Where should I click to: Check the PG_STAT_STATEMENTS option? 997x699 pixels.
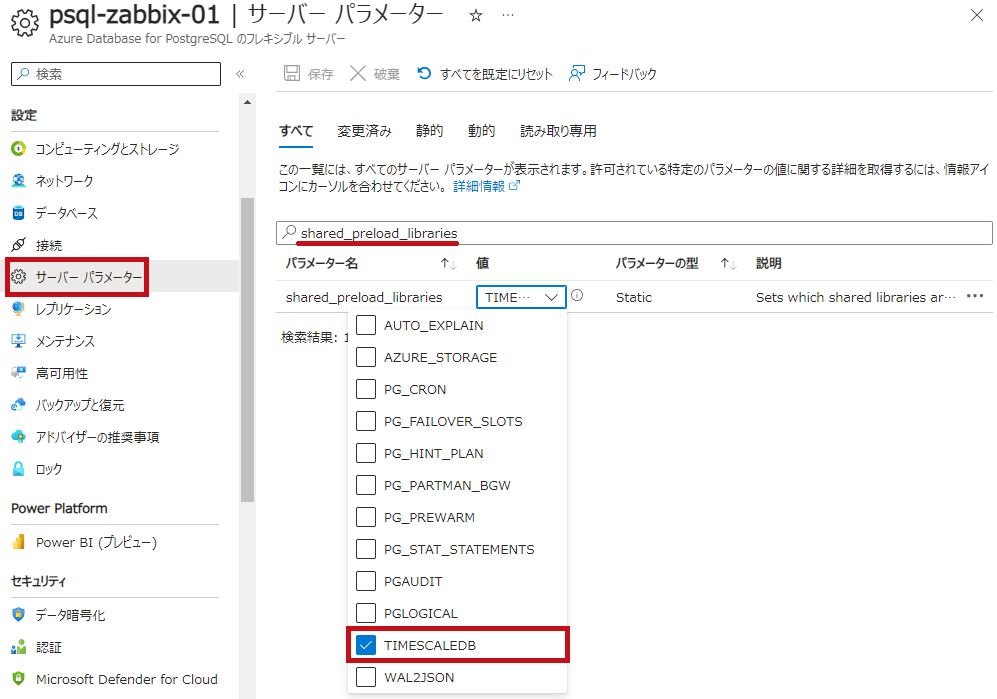366,549
